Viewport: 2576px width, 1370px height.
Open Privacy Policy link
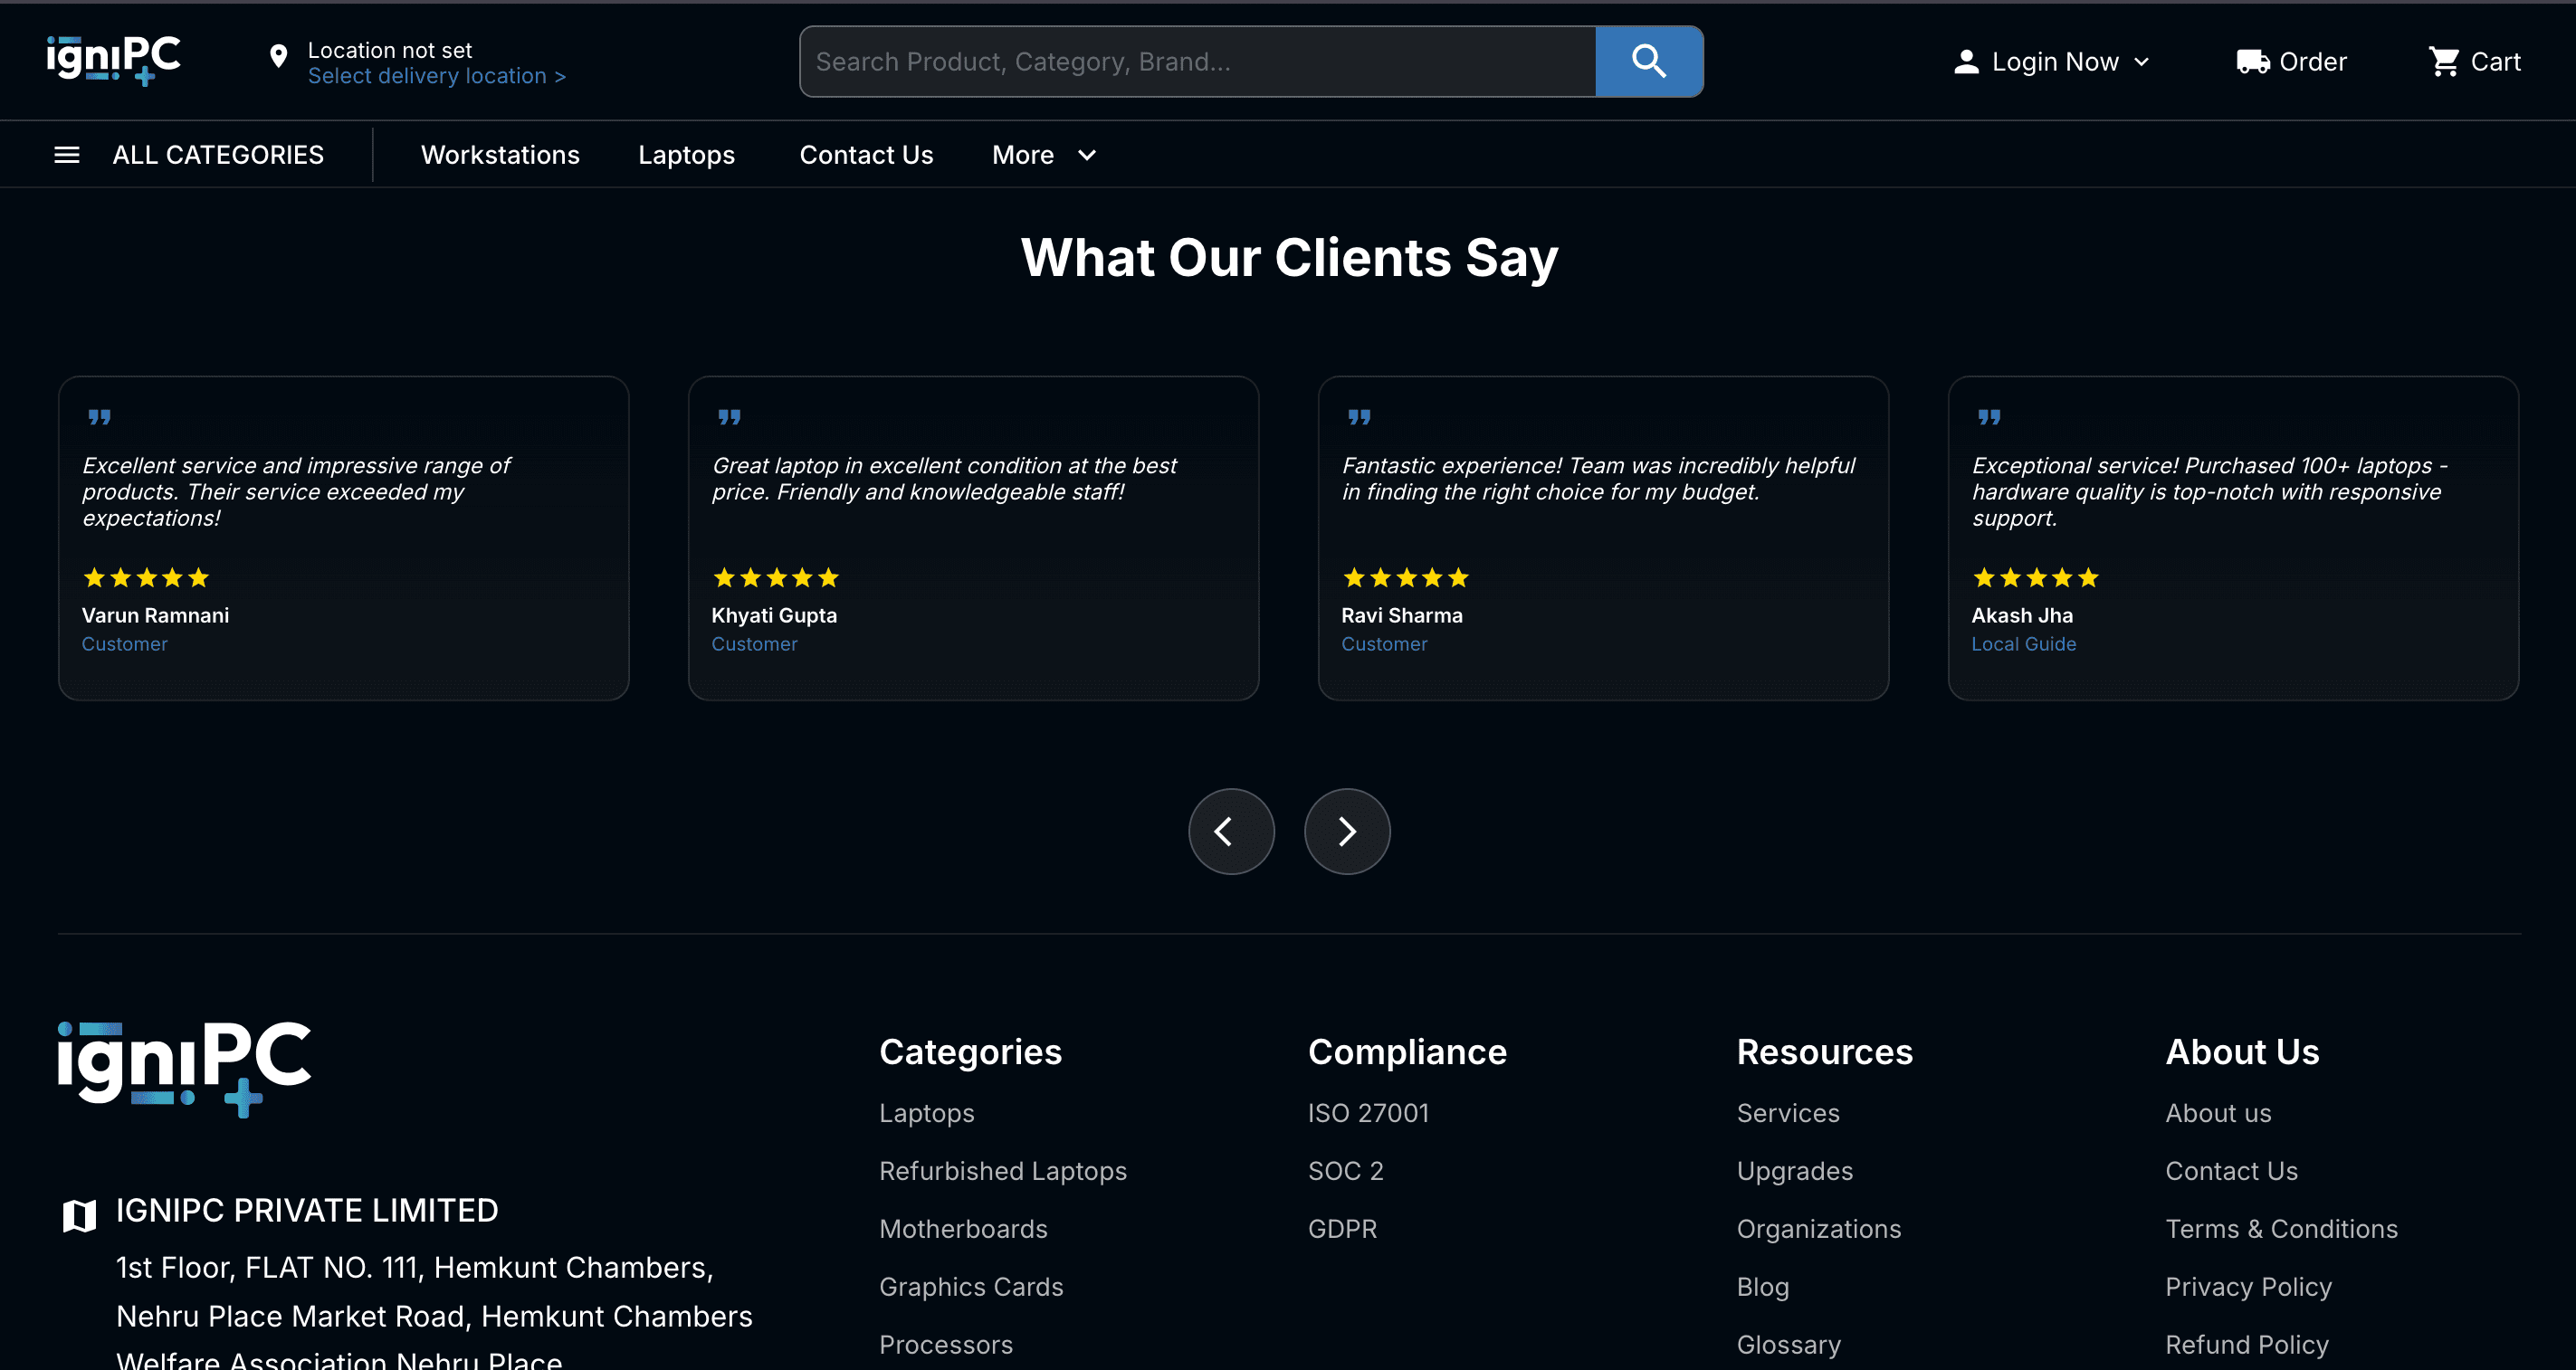coord(2248,1287)
